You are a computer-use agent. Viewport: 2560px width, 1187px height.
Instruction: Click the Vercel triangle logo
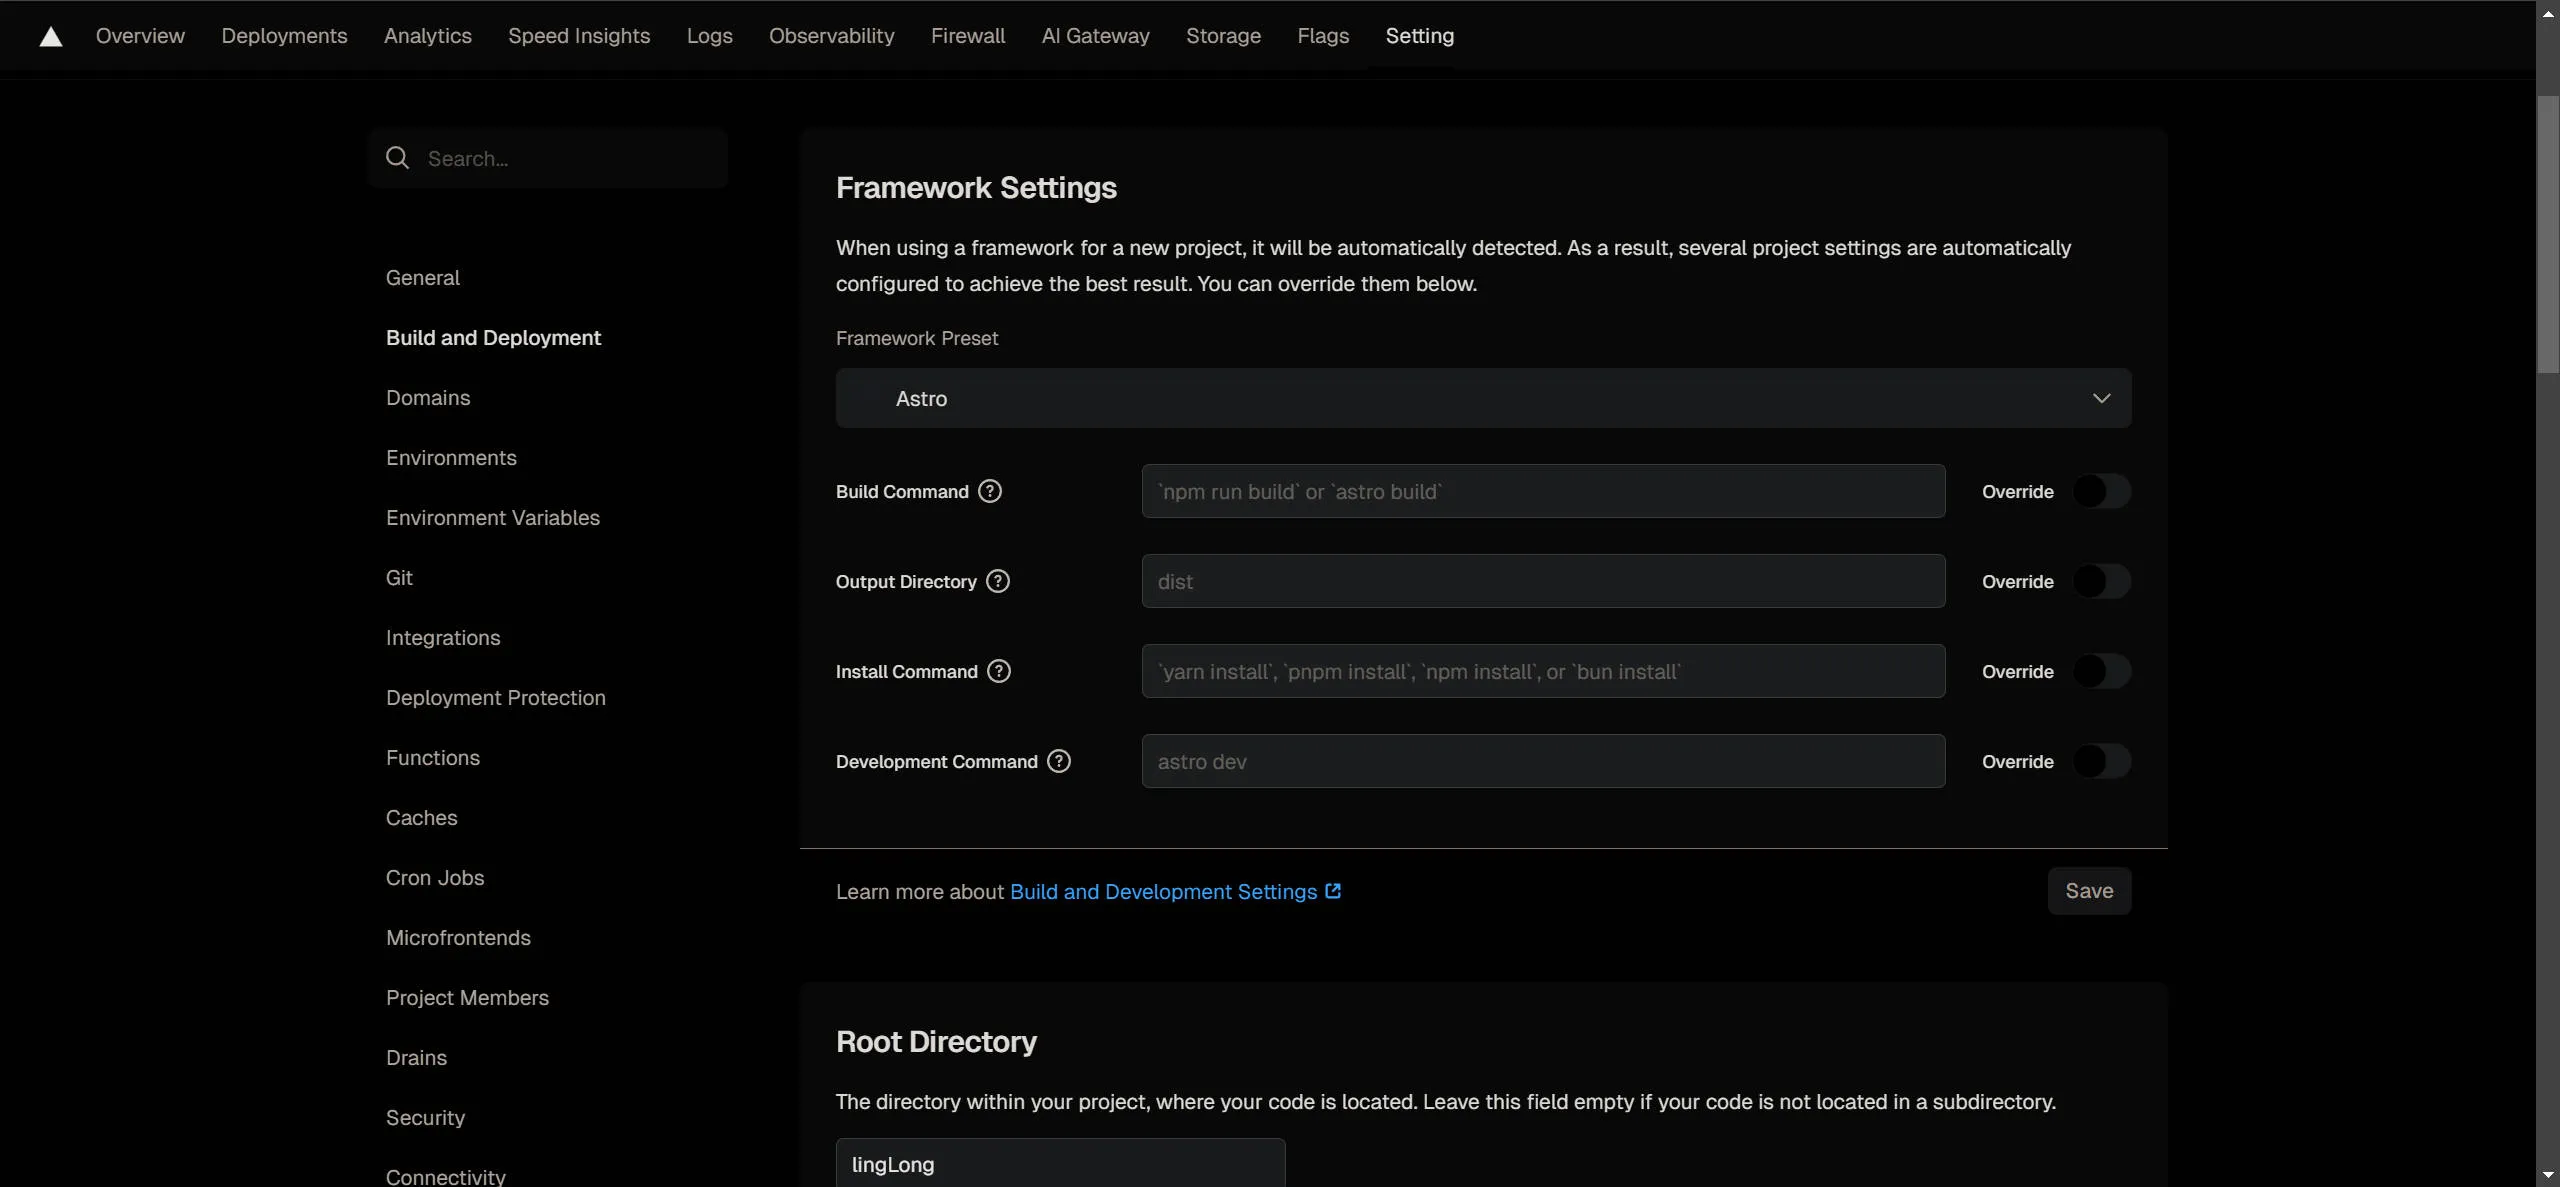point(51,37)
